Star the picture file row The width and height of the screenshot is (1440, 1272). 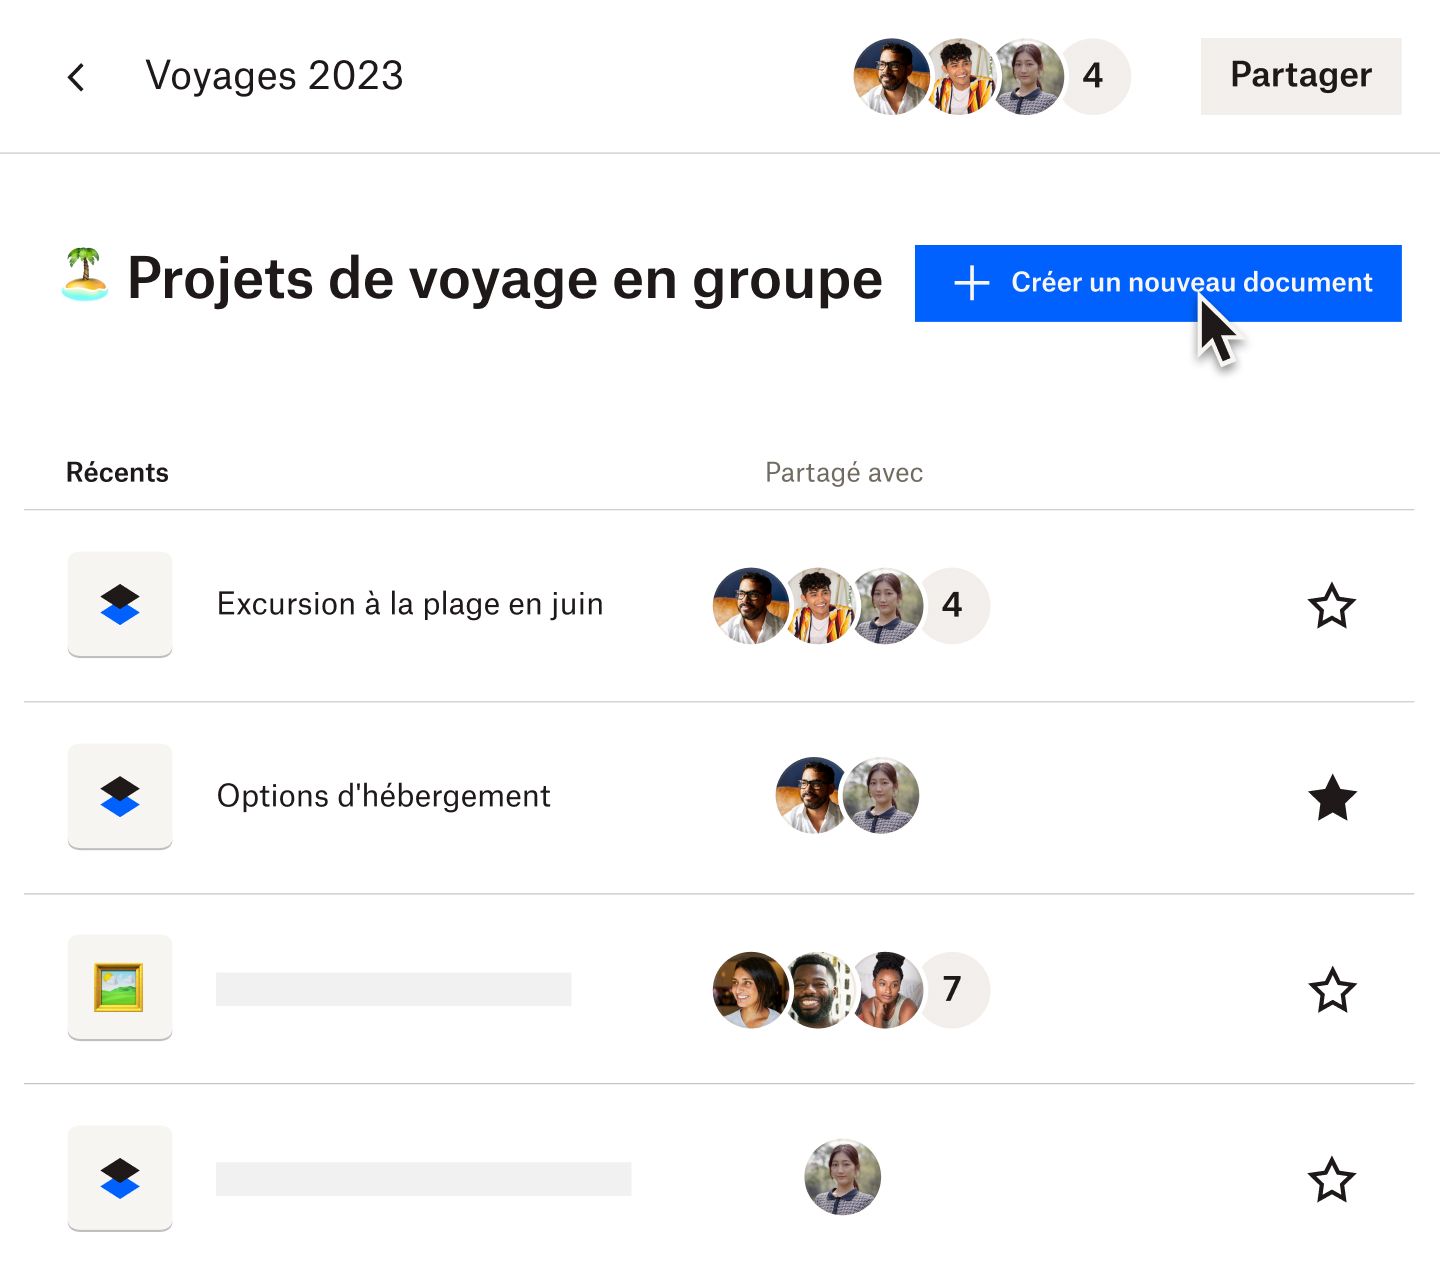pos(1332,990)
